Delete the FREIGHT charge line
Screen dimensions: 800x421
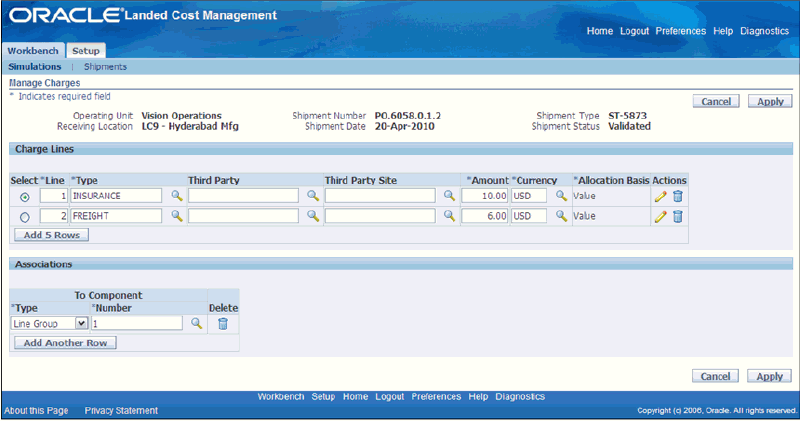678,216
